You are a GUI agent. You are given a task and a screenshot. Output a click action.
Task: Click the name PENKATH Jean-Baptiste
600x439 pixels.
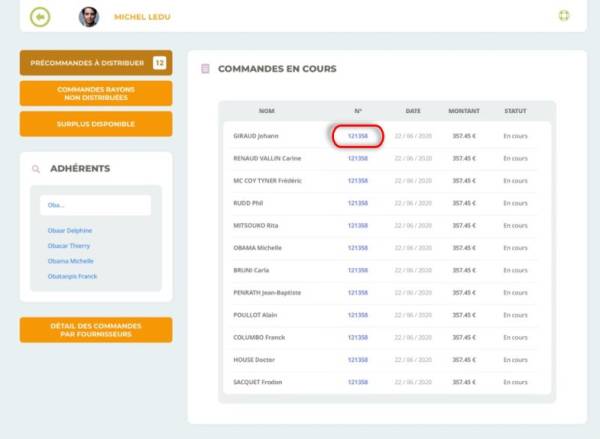tap(267, 293)
